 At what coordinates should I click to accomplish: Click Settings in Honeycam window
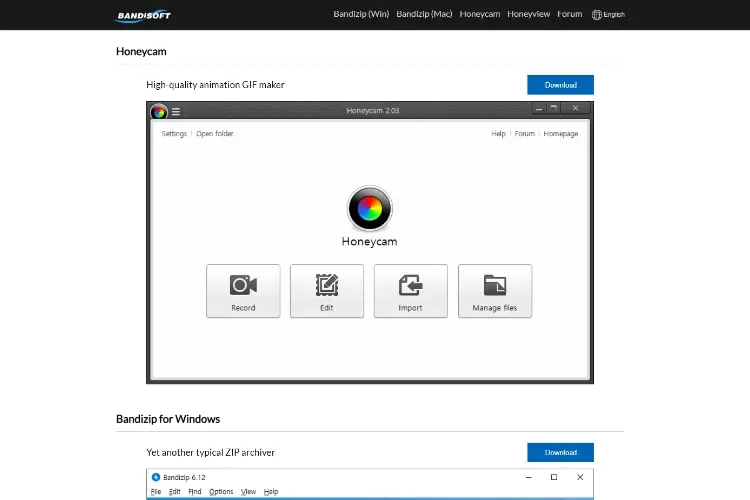174,133
